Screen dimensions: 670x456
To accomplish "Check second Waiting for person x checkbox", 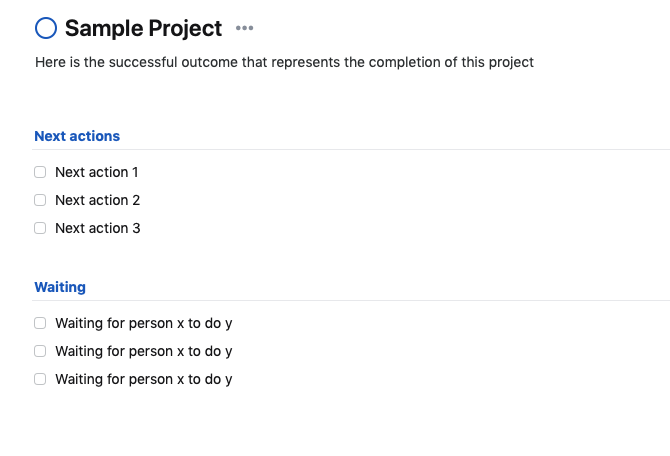I will coord(40,351).
